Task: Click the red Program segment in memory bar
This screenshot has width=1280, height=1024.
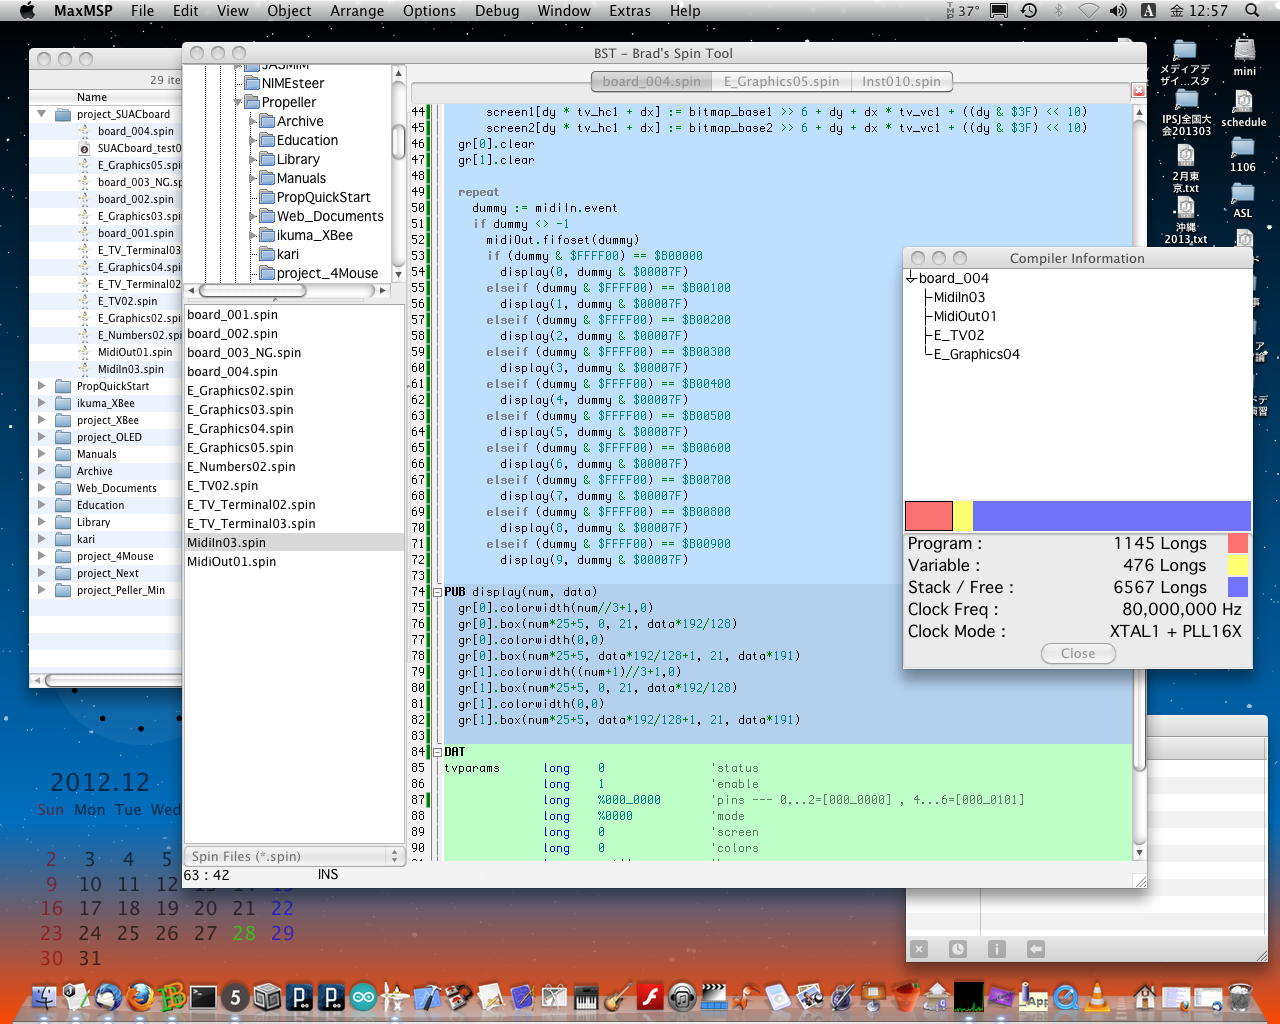Action: point(928,516)
